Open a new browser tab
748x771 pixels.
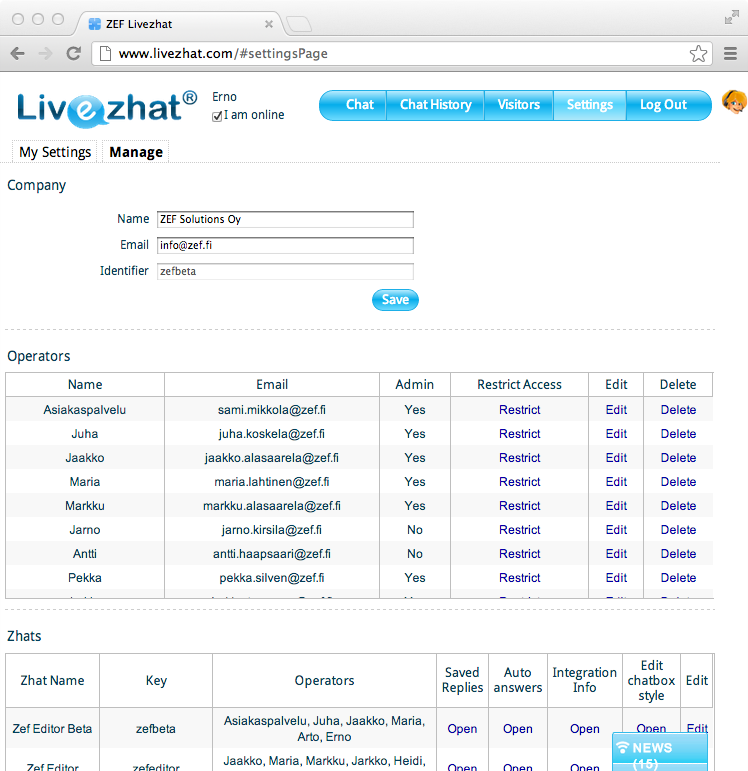point(298,24)
